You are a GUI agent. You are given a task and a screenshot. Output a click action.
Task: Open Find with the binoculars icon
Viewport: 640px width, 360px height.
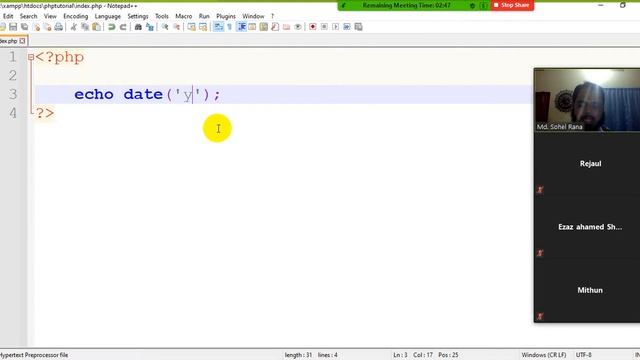coord(138,27)
